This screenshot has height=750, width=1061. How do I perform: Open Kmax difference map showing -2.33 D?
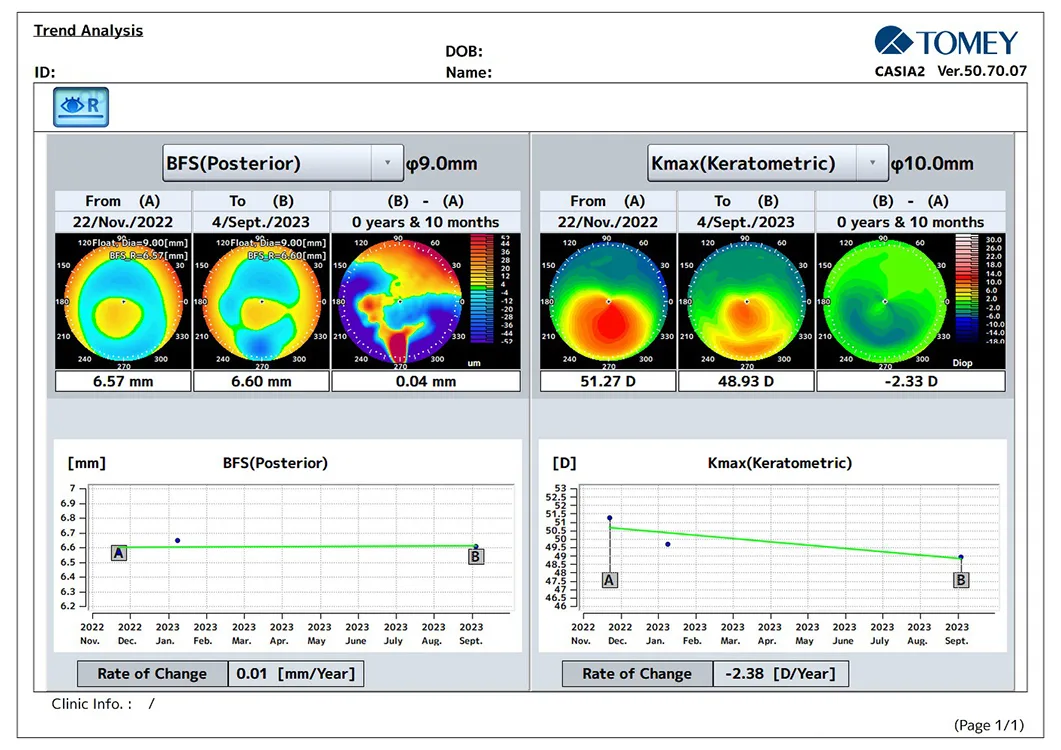tap(884, 301)
